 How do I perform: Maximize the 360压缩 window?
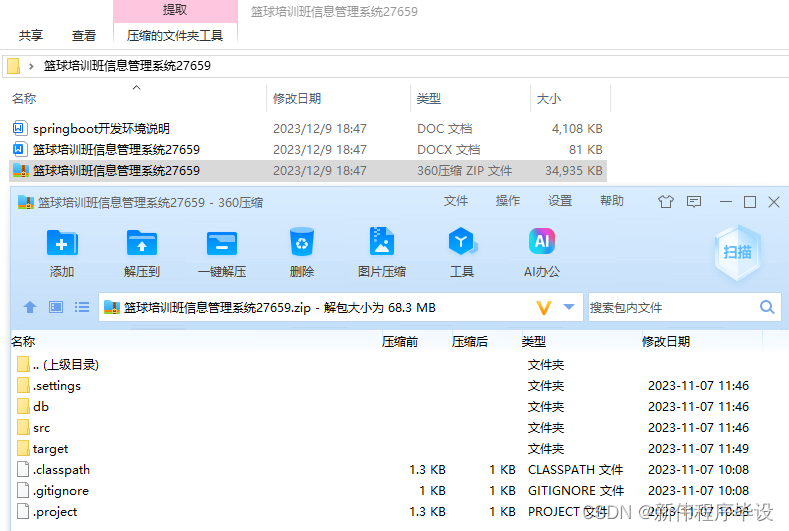pyautogui.click(x=750, y=202)
